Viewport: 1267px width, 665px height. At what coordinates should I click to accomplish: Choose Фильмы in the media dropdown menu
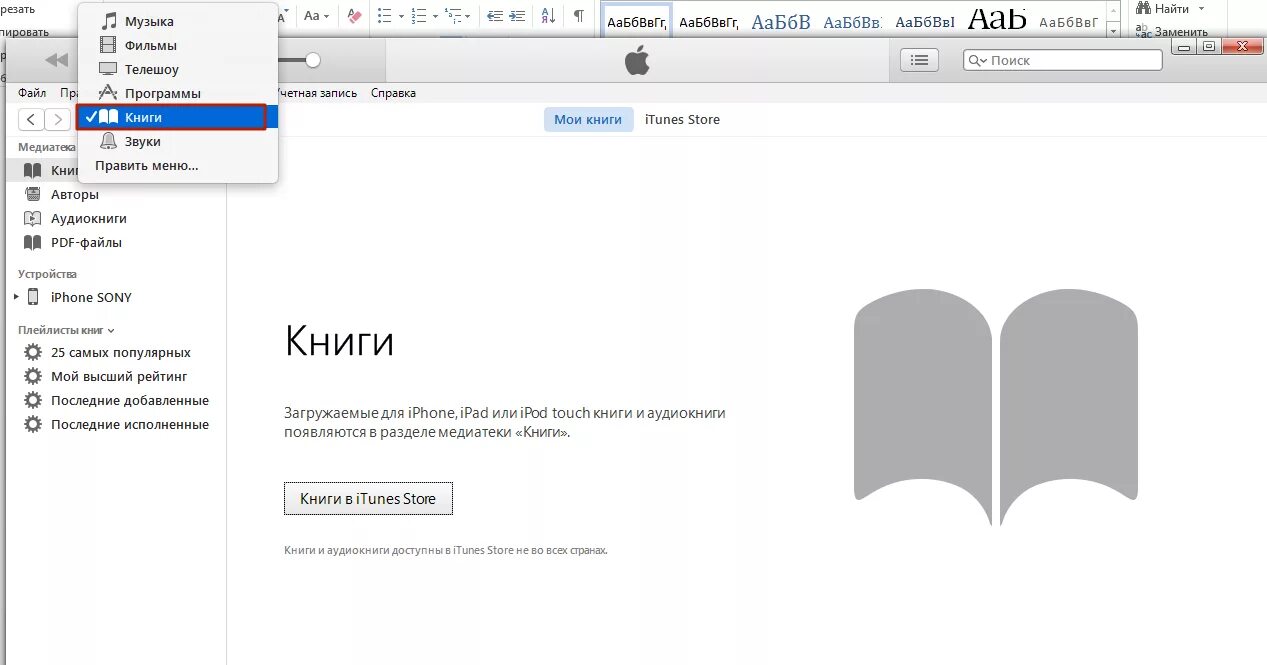(x=177, y=45)
